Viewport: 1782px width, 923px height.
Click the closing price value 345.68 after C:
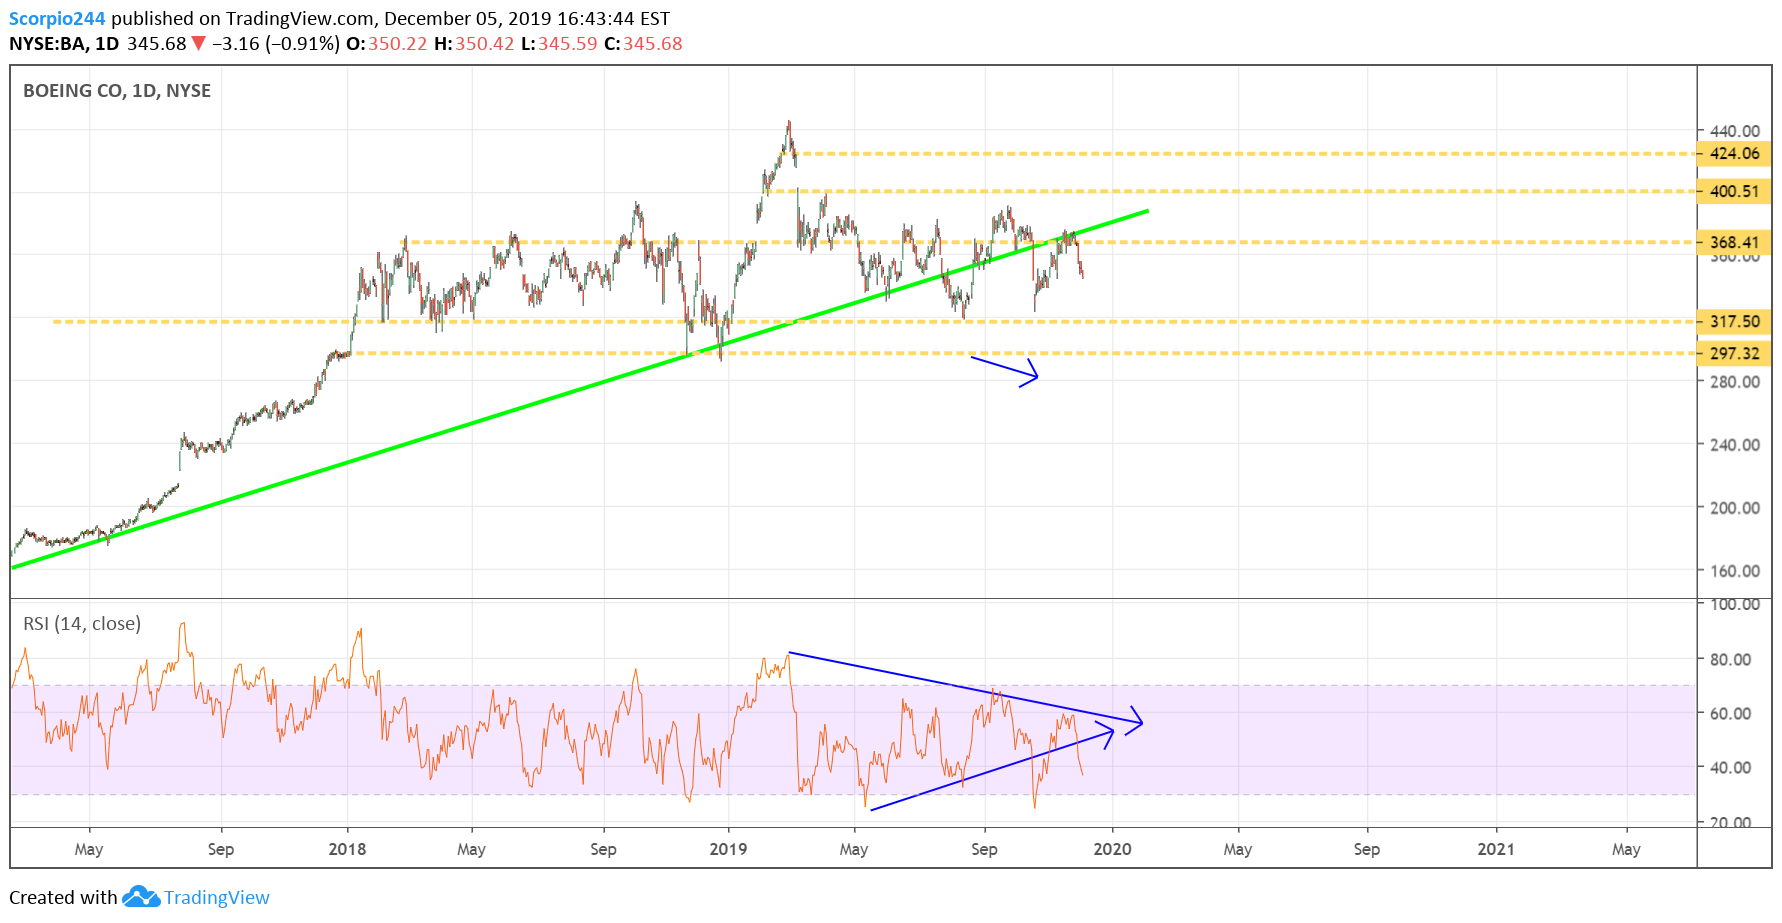click(653, 44)
